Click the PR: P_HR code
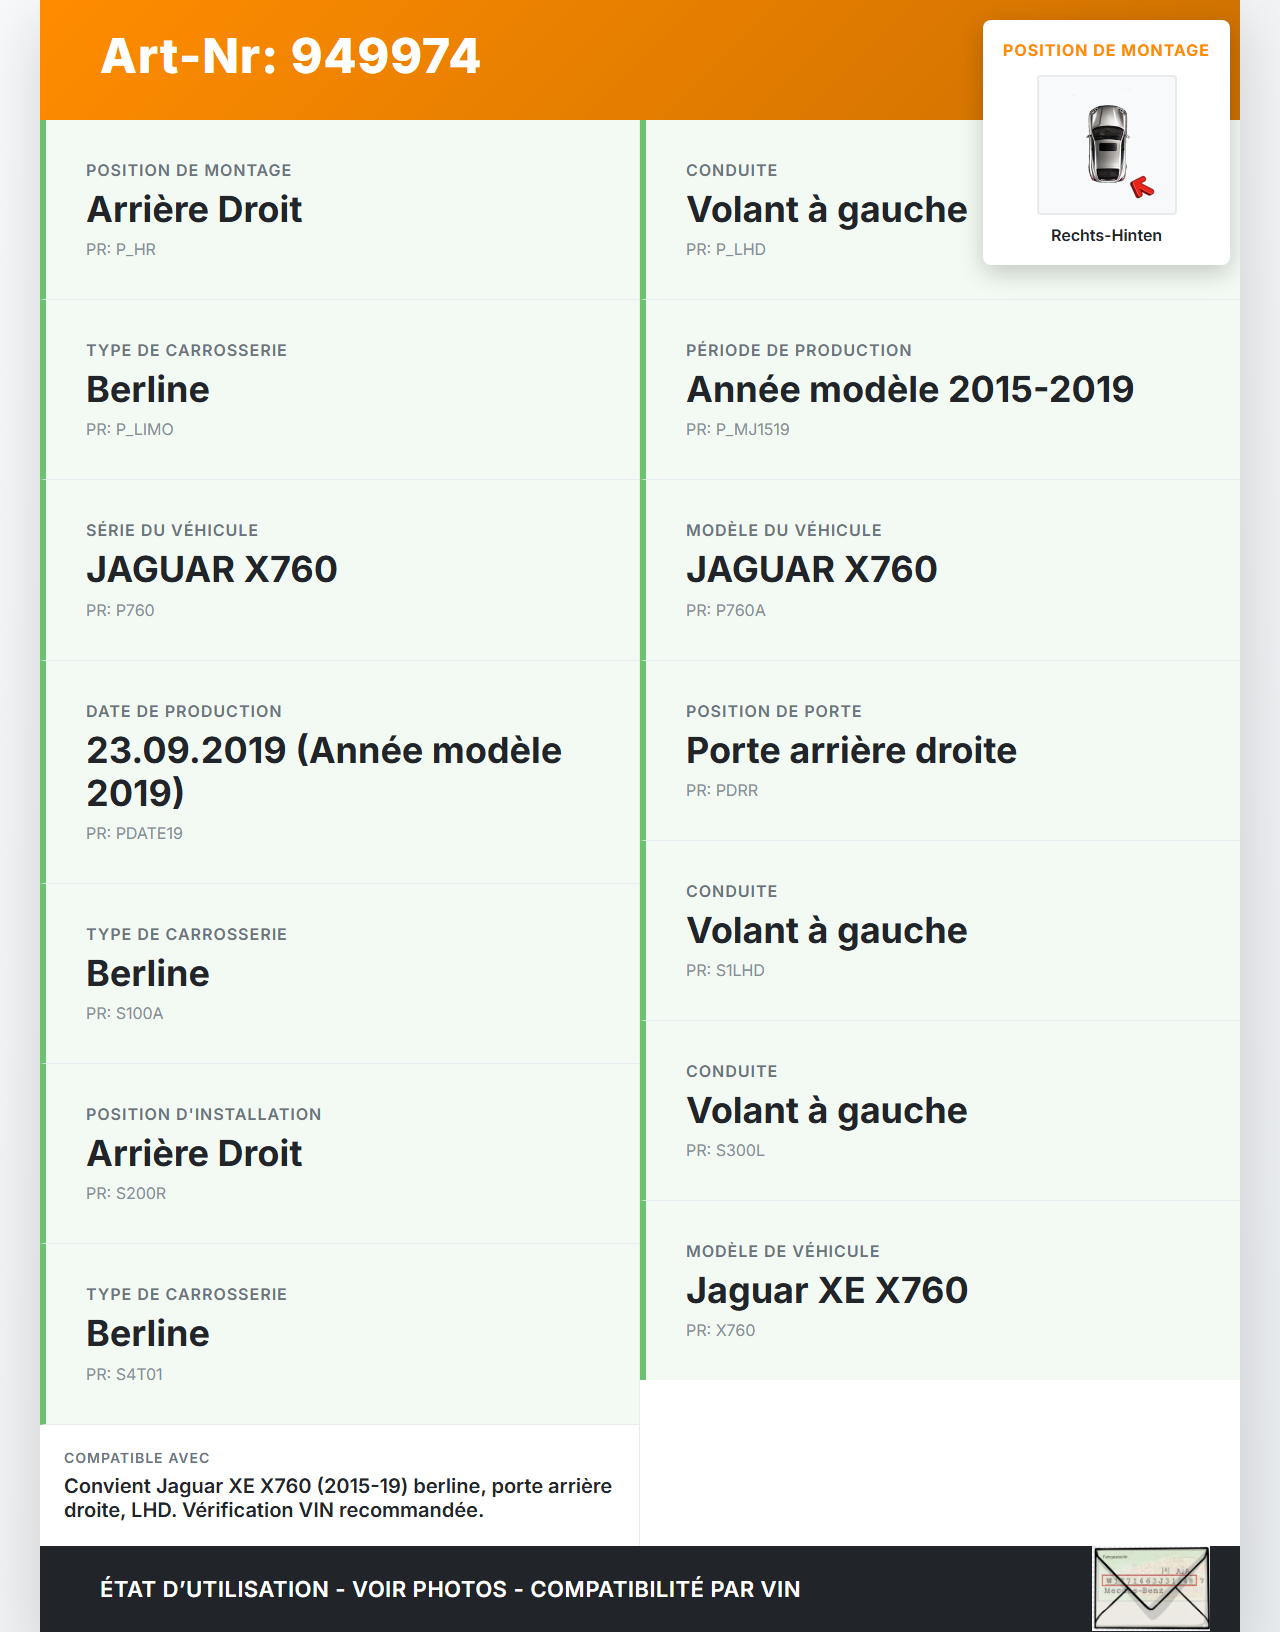The image size is (1280, 1632). tap(121, 250)
